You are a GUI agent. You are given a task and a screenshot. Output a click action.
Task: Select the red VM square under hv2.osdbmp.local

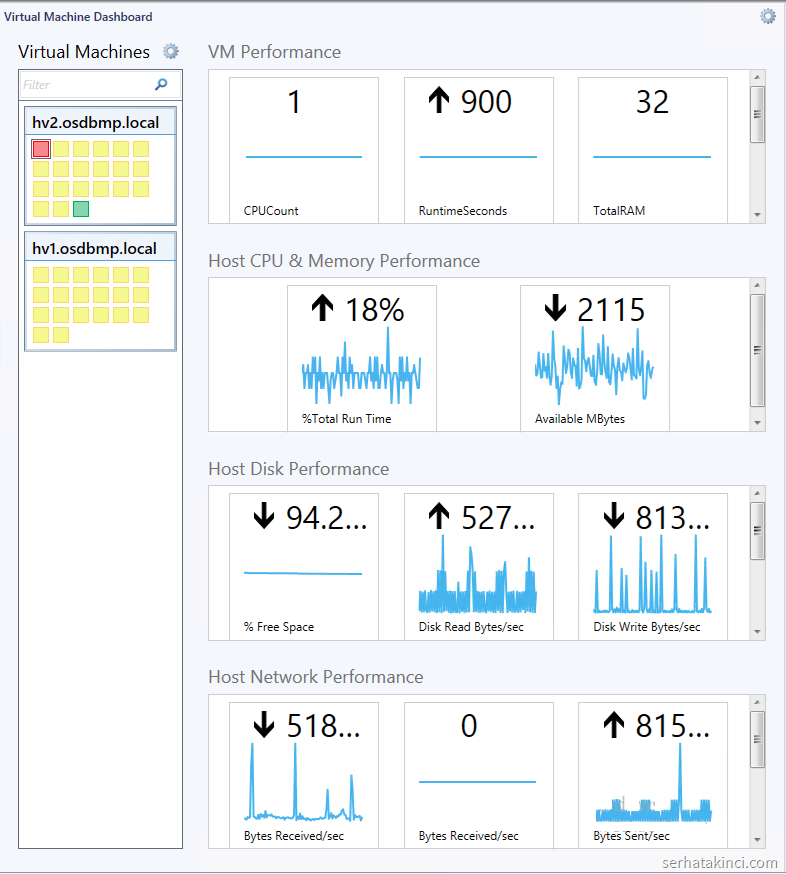tap(41, 149)
